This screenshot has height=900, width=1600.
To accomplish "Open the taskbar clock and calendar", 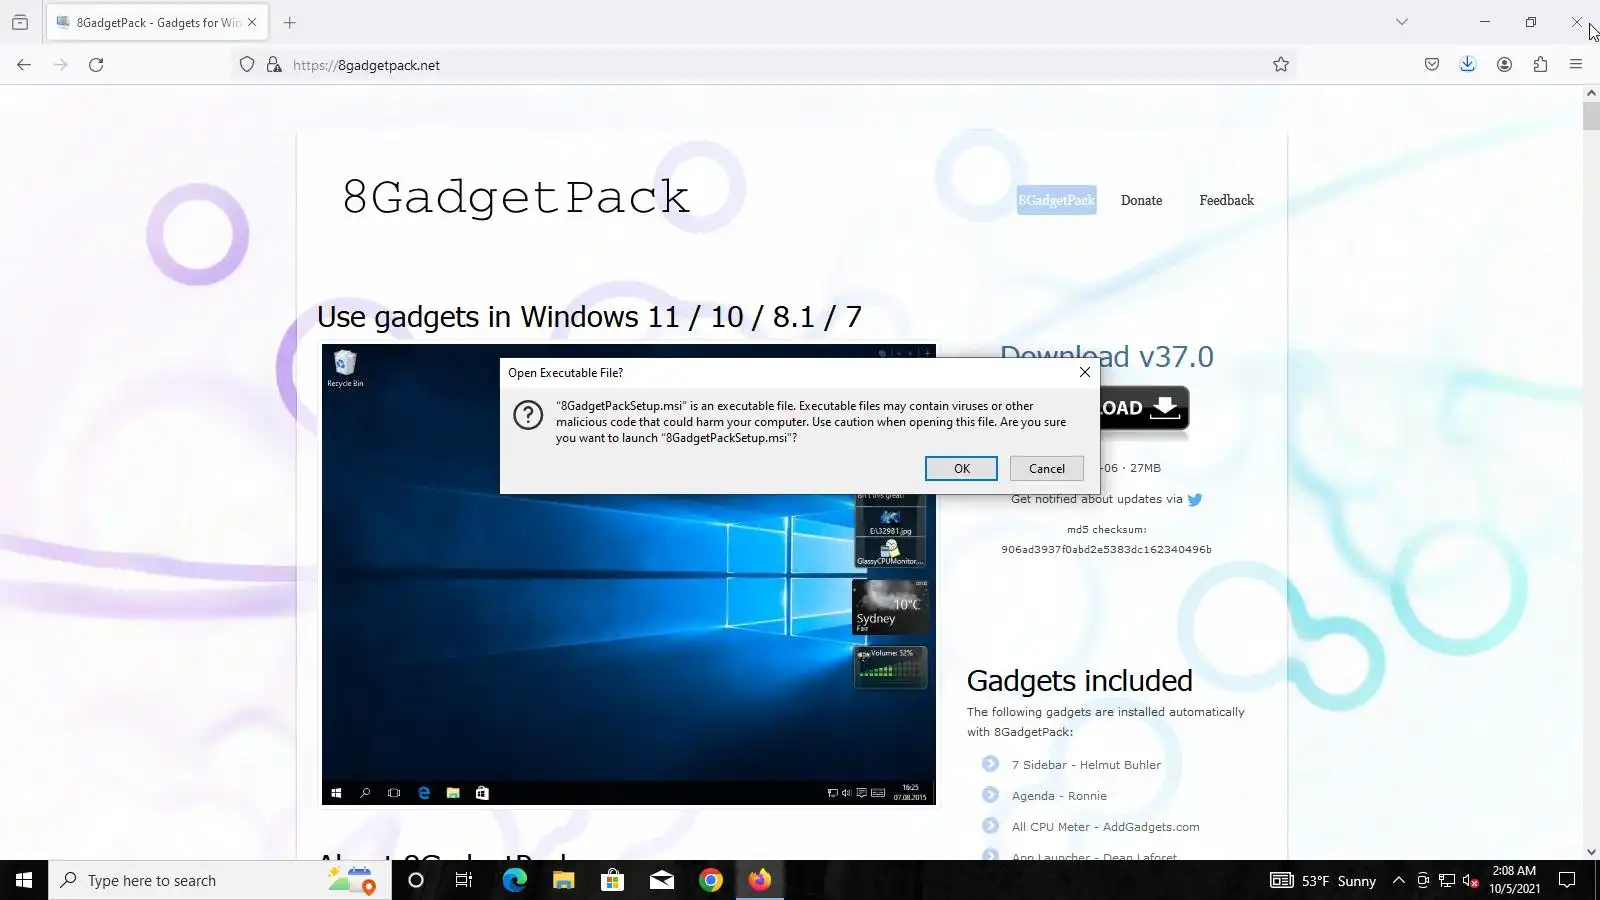I will click(x=1514, y=880).
